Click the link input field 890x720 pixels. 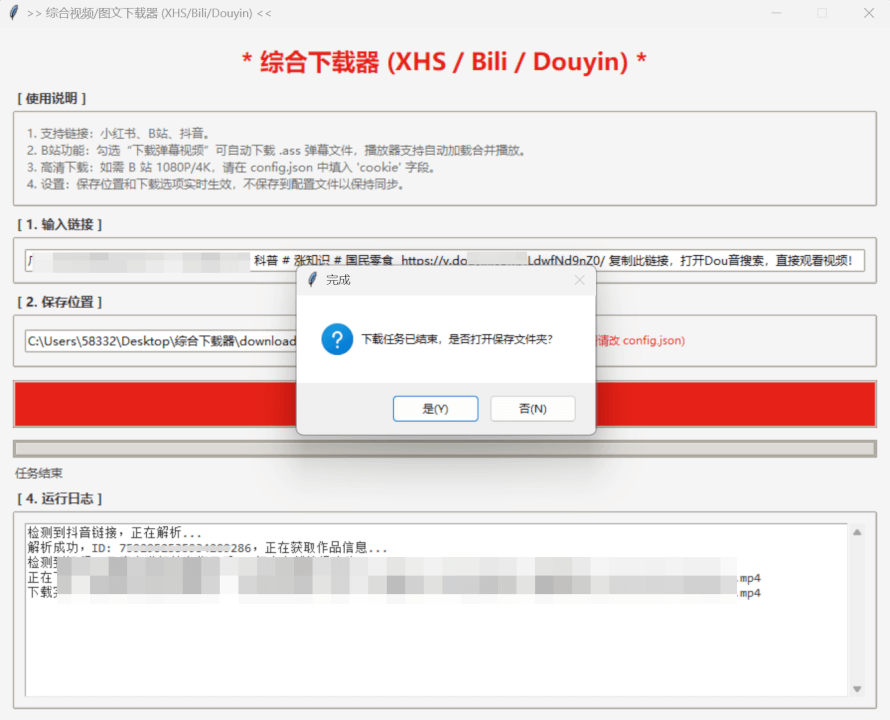tap(444, 260)
